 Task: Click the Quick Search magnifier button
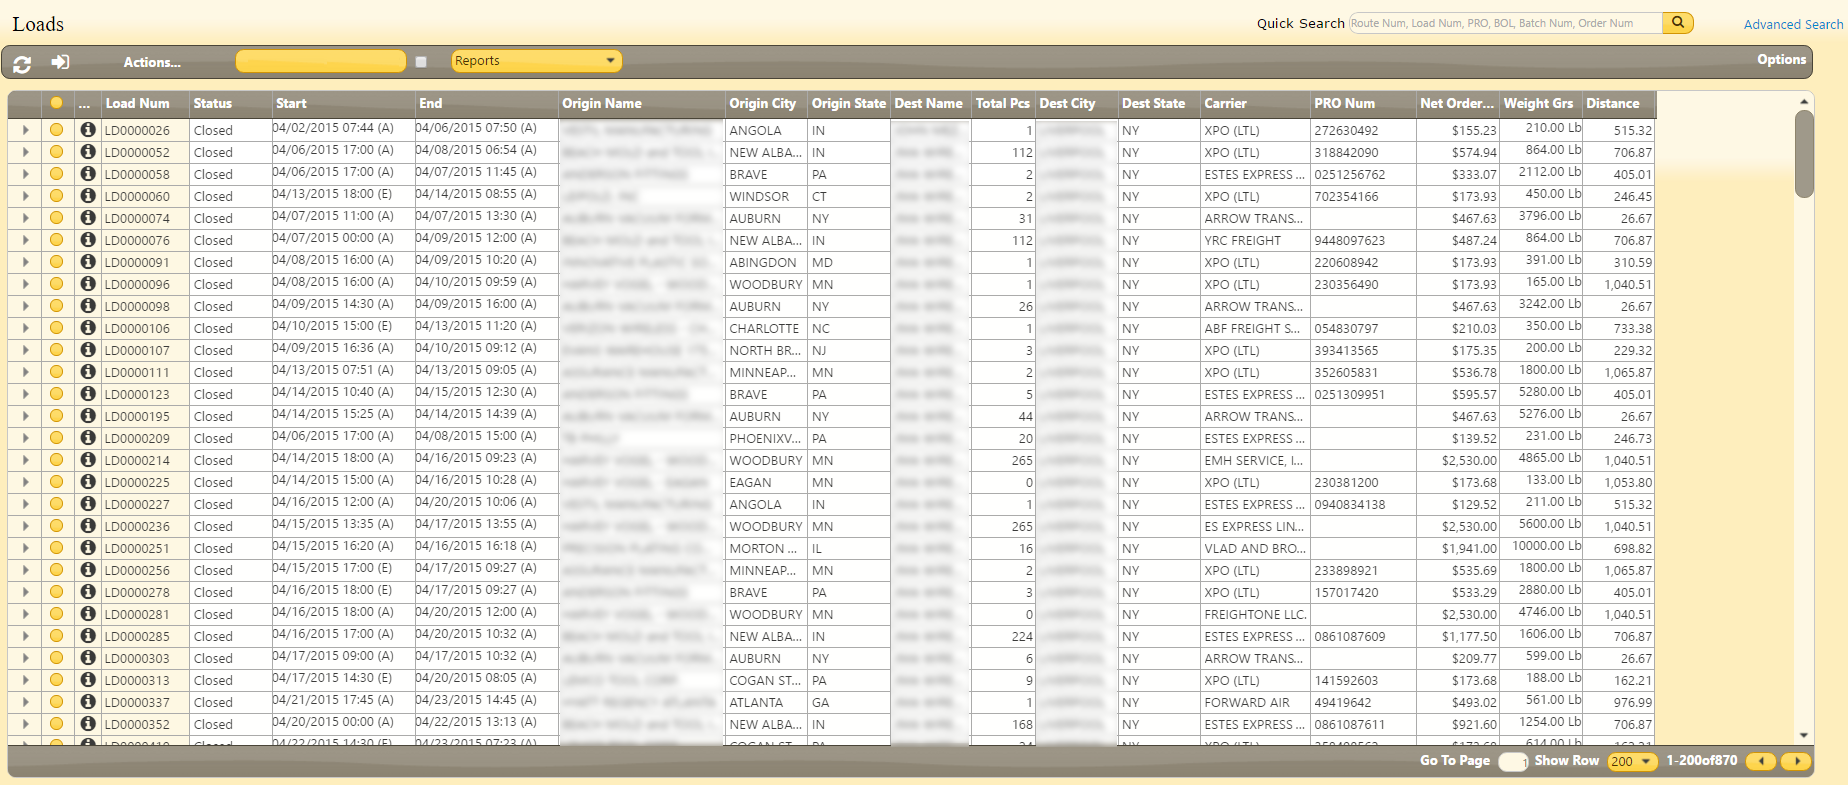pos(1677,22)
